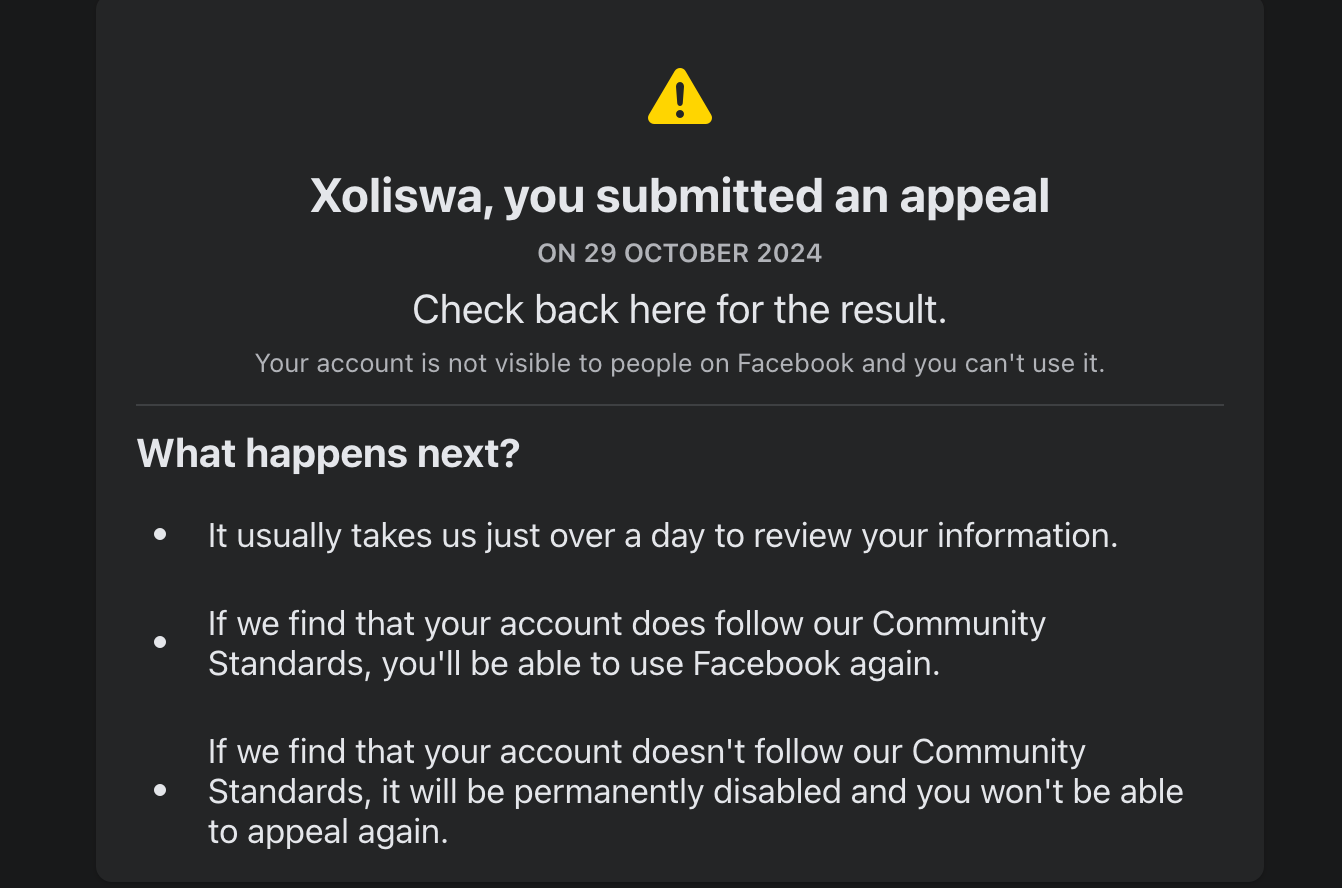
Task: Click the dark margin left of the card
Action: pos(47,440)
